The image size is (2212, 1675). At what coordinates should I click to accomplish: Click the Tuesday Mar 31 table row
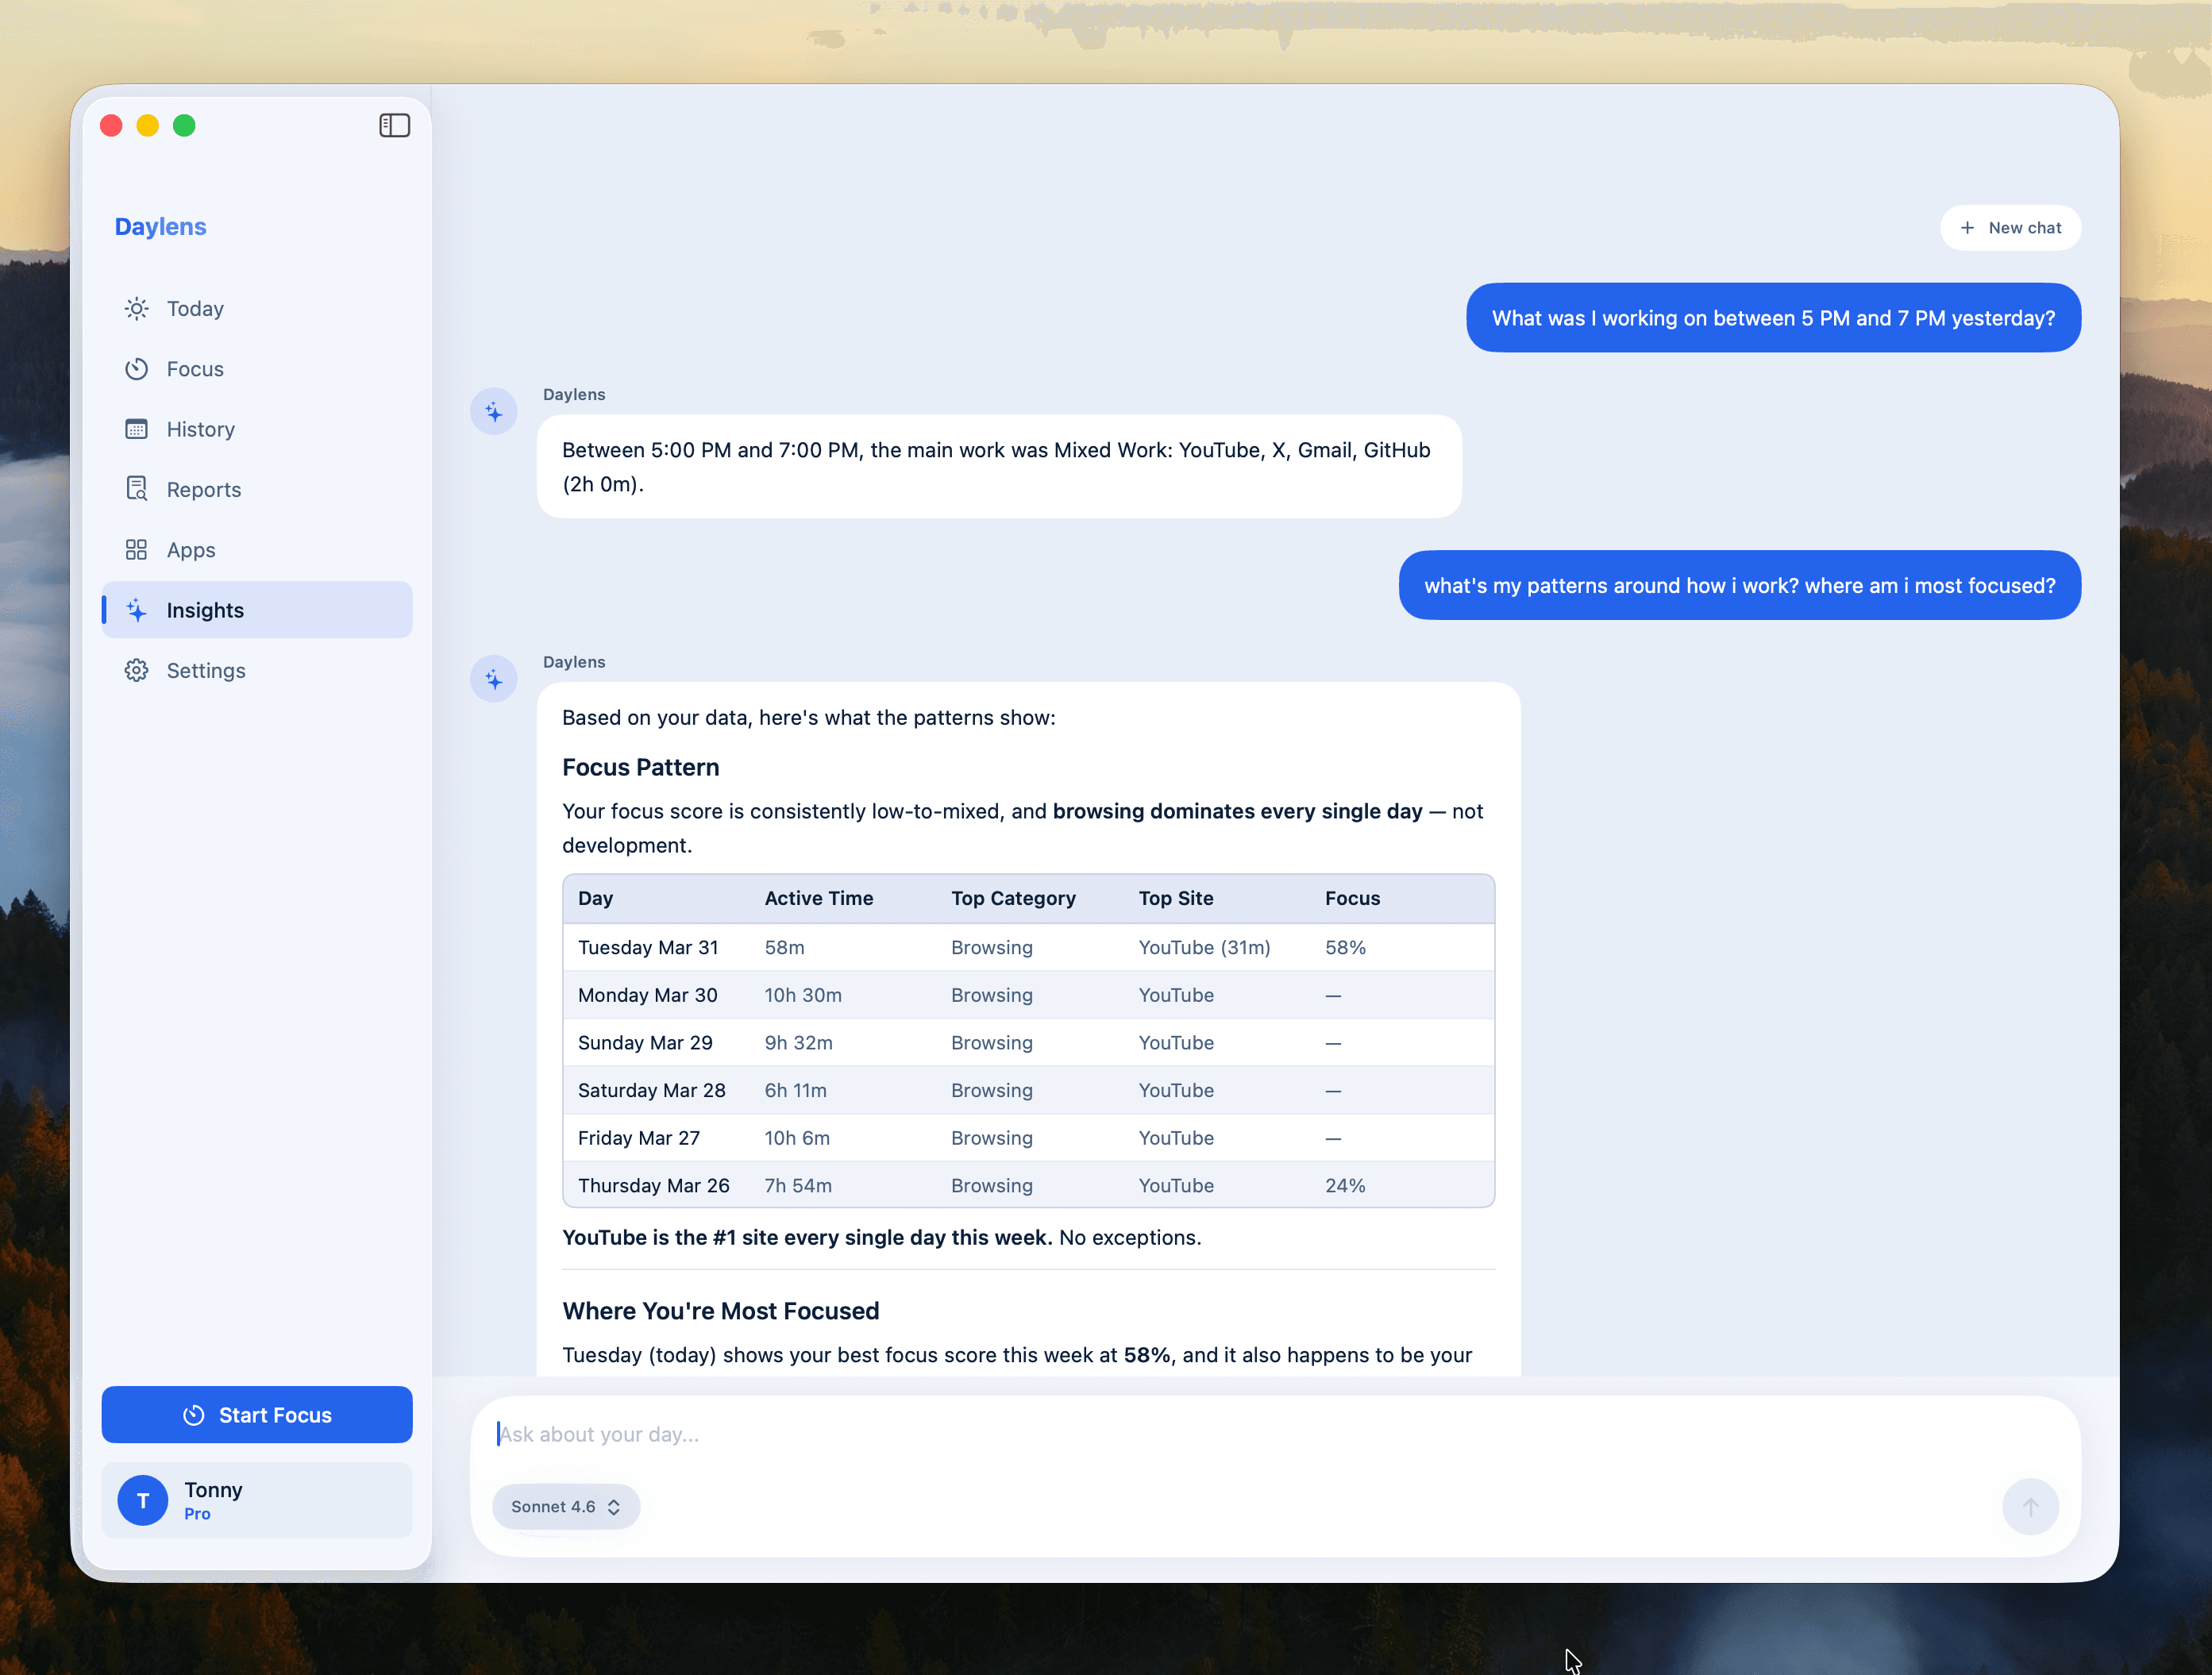click(x=1028, y=947)
